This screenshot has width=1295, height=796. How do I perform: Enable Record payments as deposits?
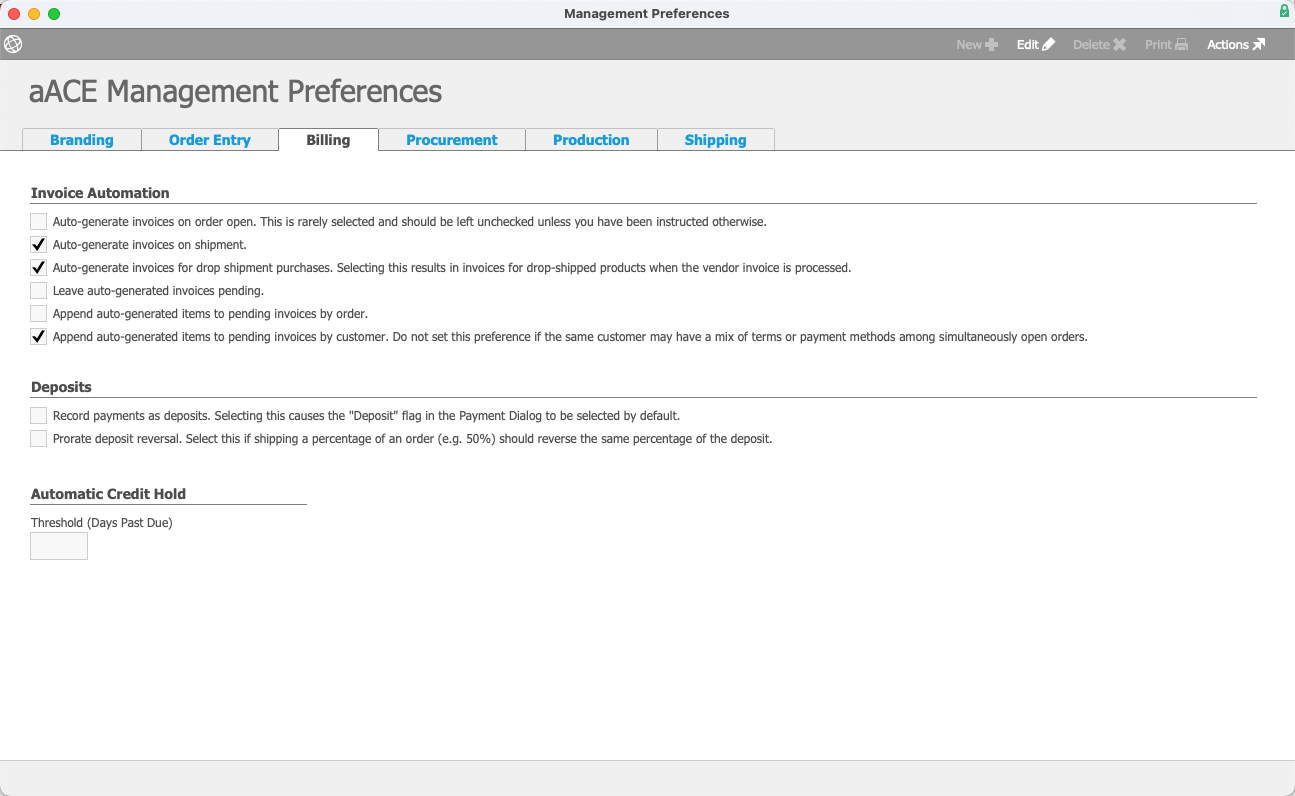pyautogui.click(x=39, y=415)
